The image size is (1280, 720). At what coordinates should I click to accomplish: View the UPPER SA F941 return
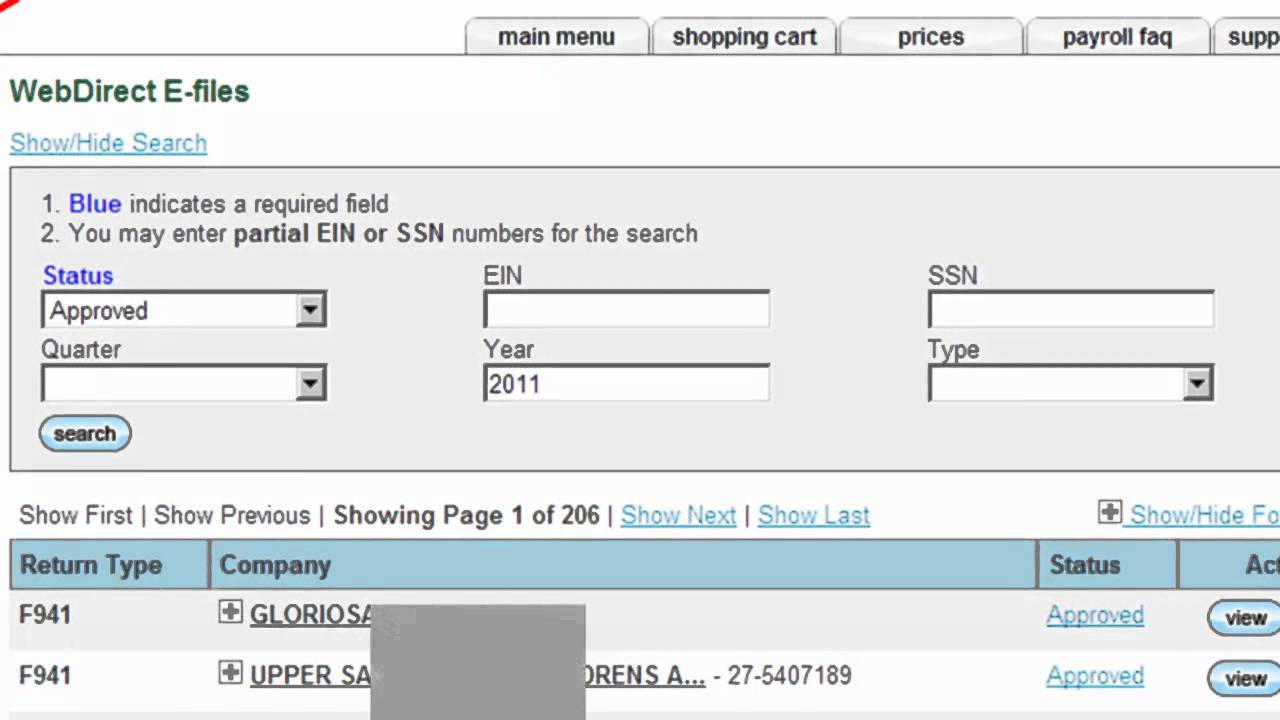point(1244,679)
